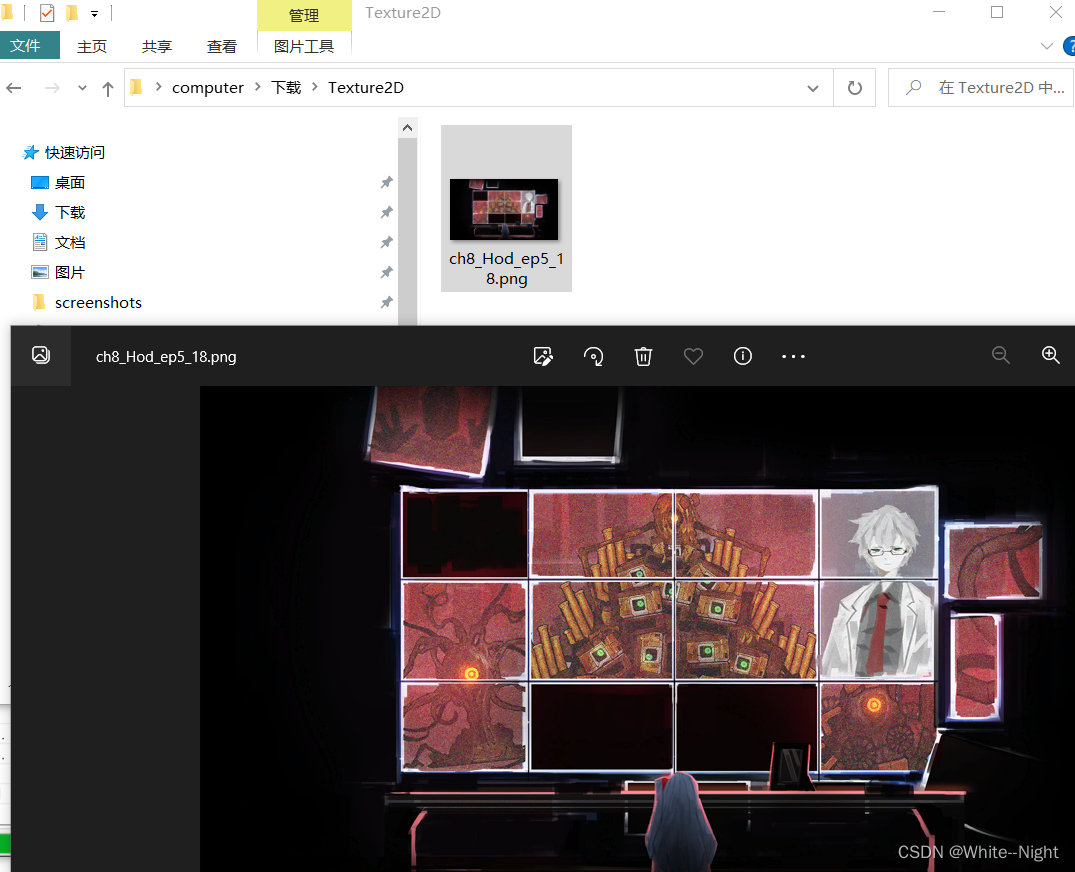Delete the image with trash icon
The width and height of the screenshot is (1075, 872).
pyautogui.click(x=643, y=356)
